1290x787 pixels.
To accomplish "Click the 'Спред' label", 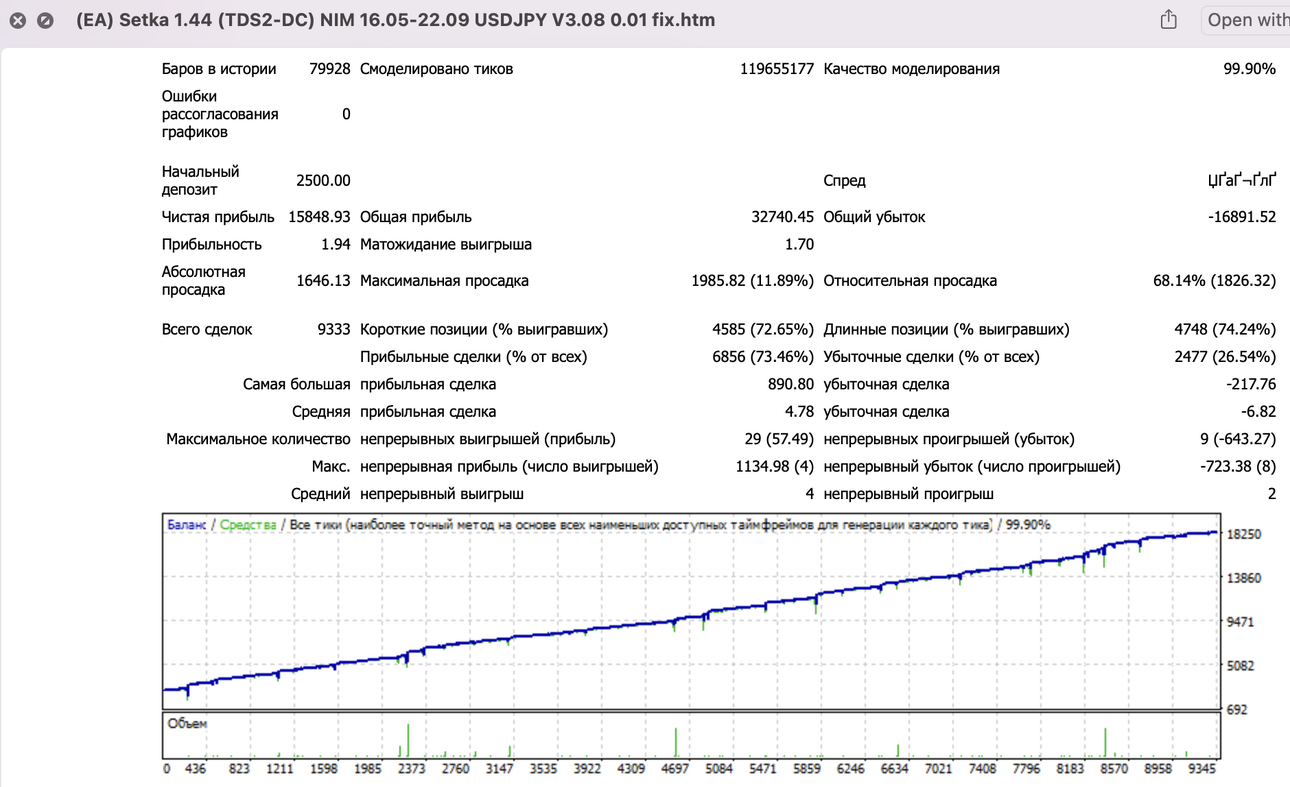I will pos(845,181).
